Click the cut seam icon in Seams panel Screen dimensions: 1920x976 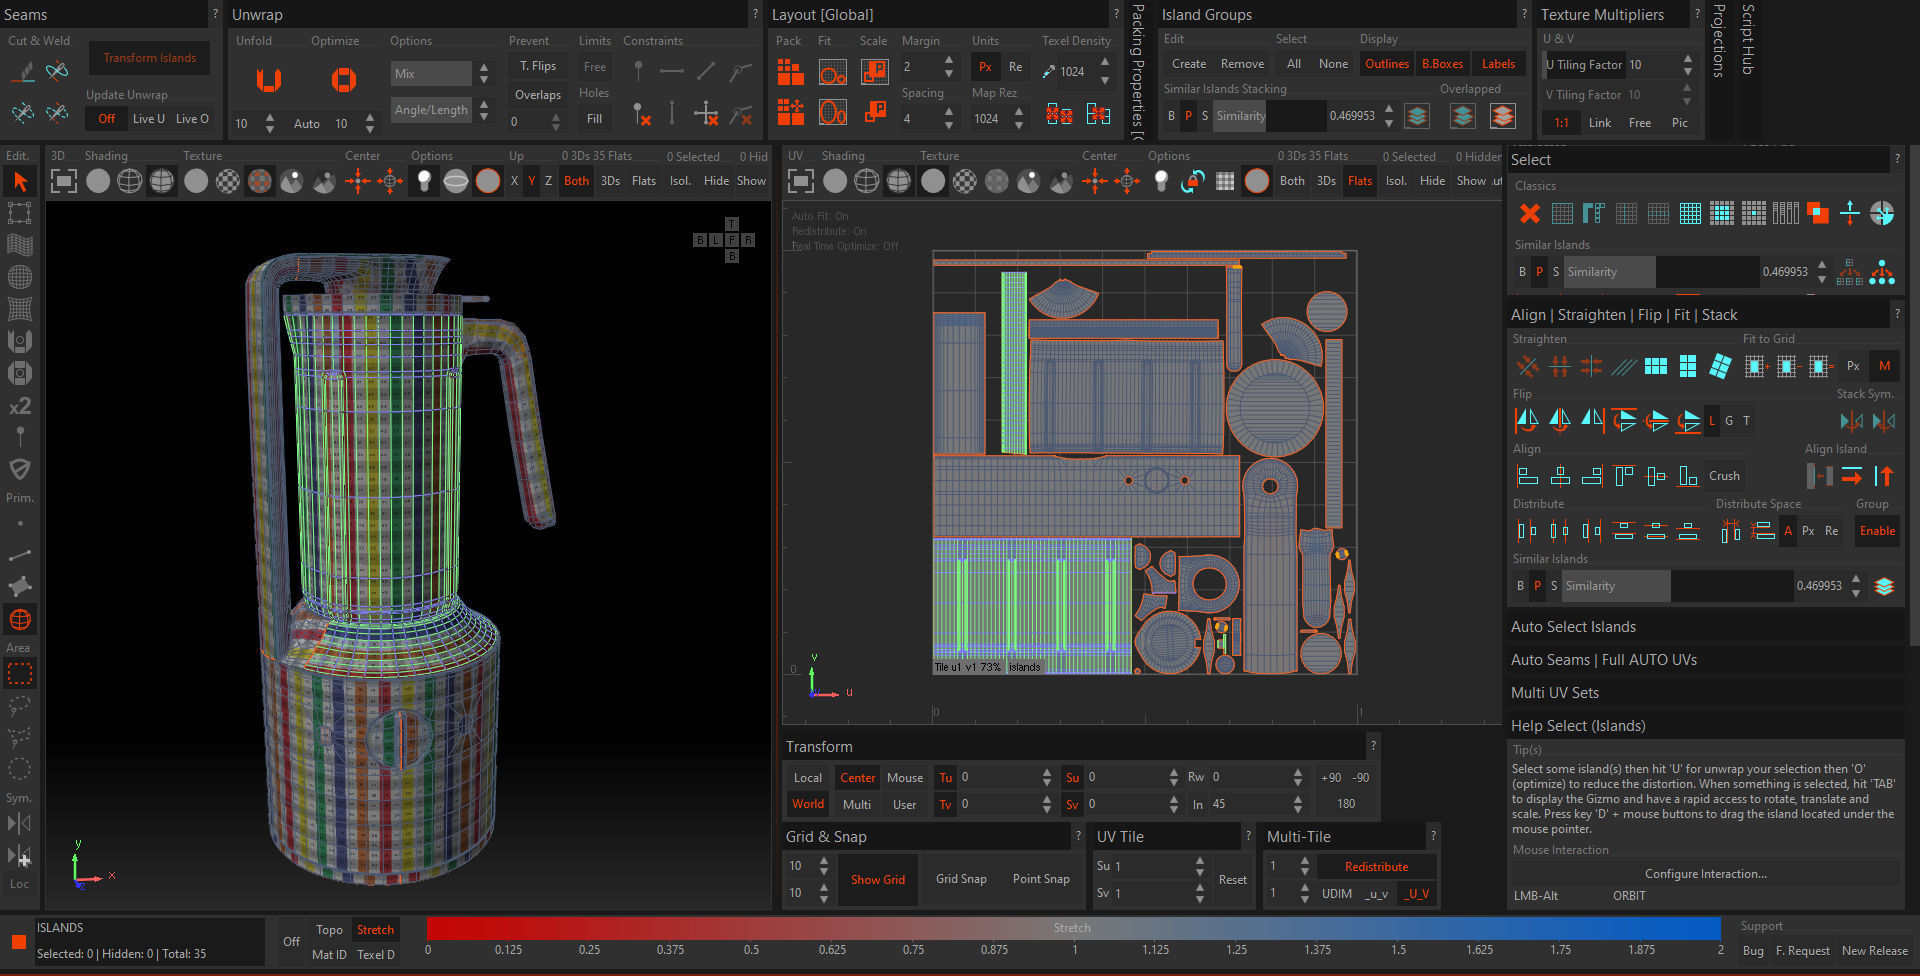tap(23, 71)
